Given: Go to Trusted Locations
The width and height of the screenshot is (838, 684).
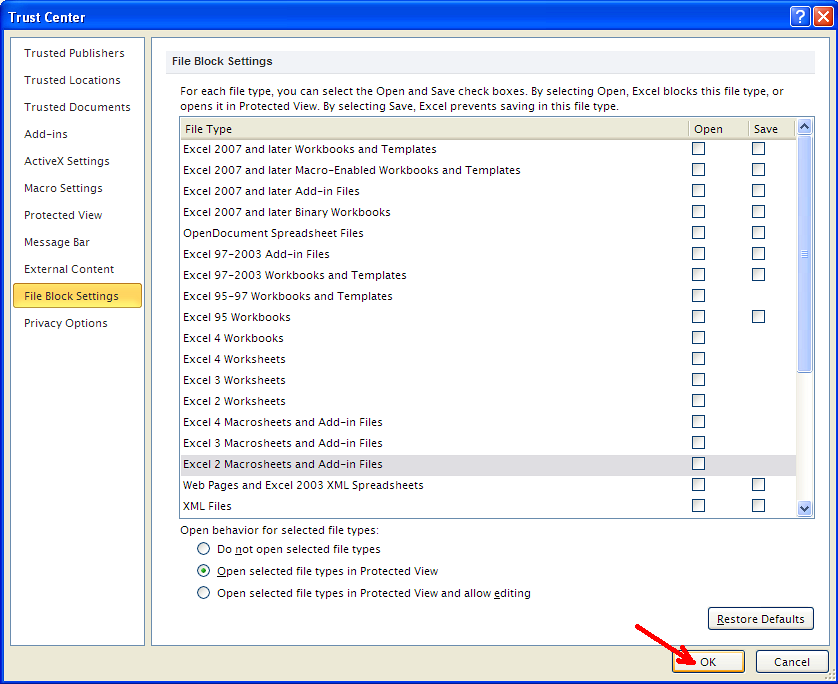Looking at the screenshot, I should pos(72,80).
